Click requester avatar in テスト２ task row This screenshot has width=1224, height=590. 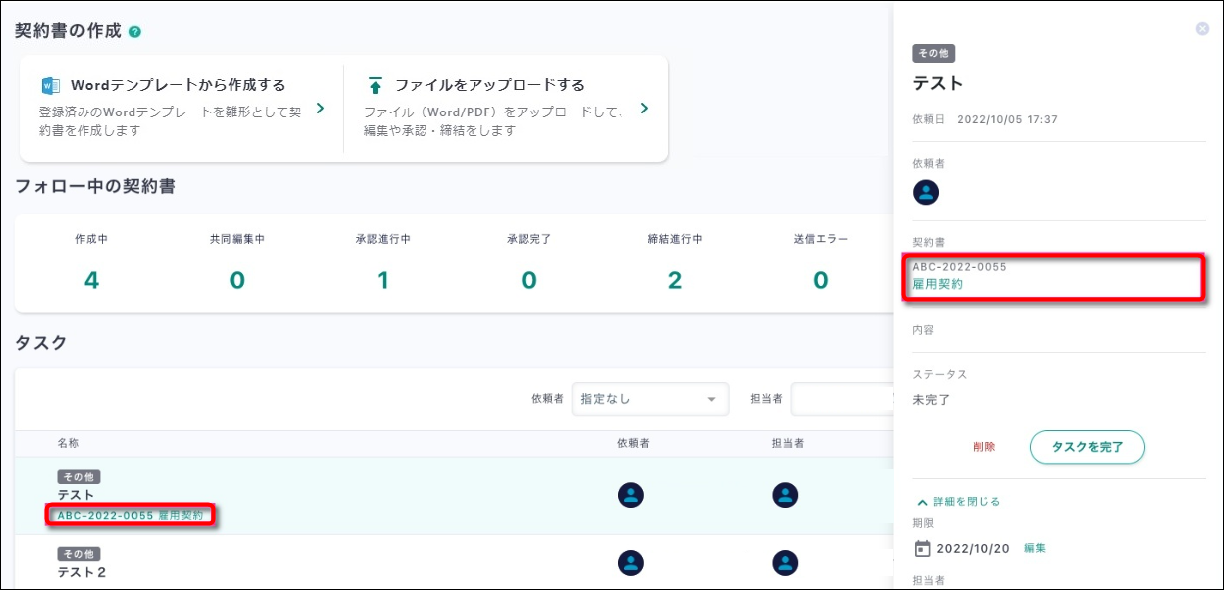[631, 562]
